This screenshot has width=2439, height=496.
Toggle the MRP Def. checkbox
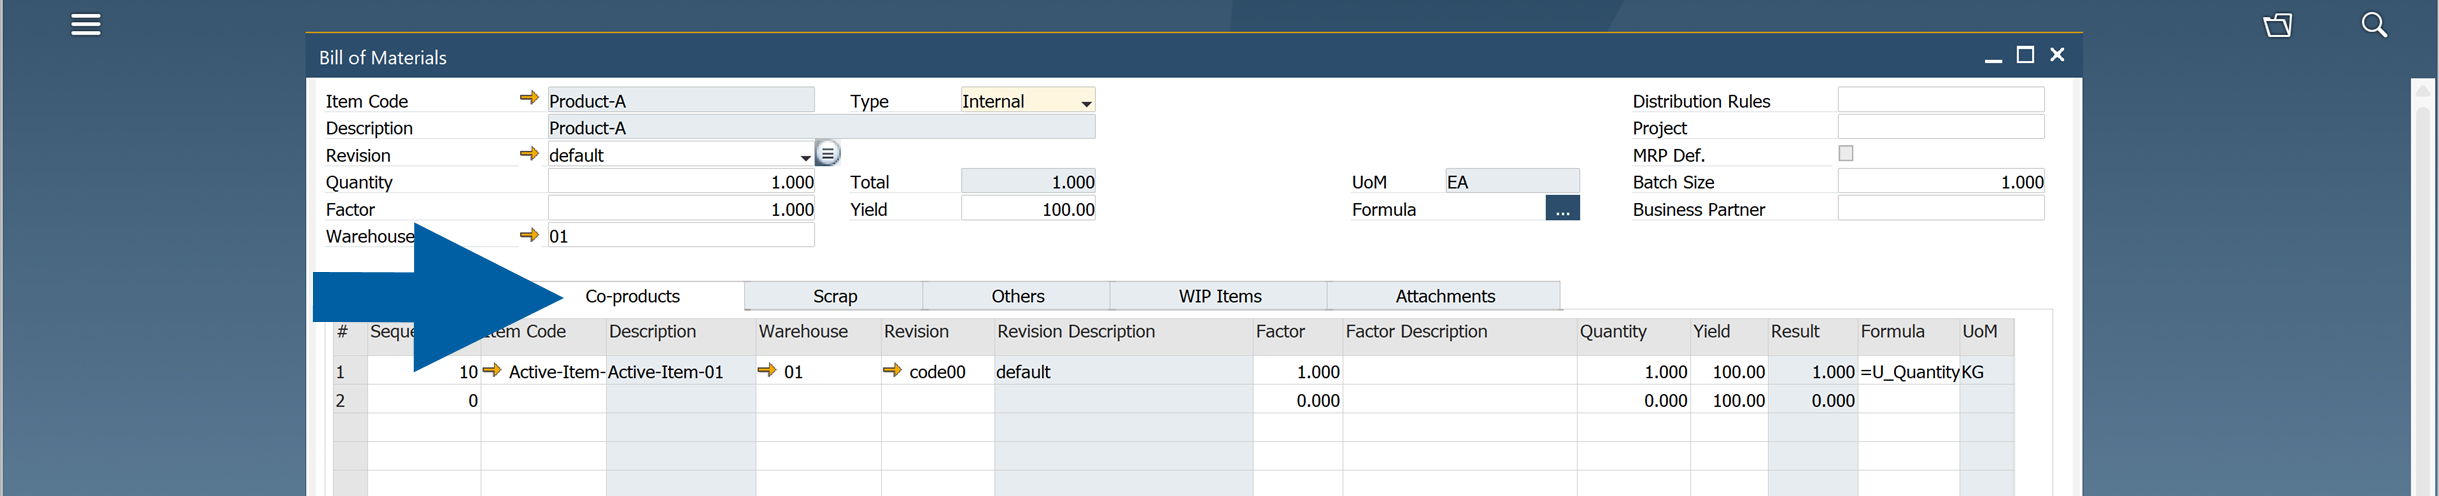[1846, 153]
